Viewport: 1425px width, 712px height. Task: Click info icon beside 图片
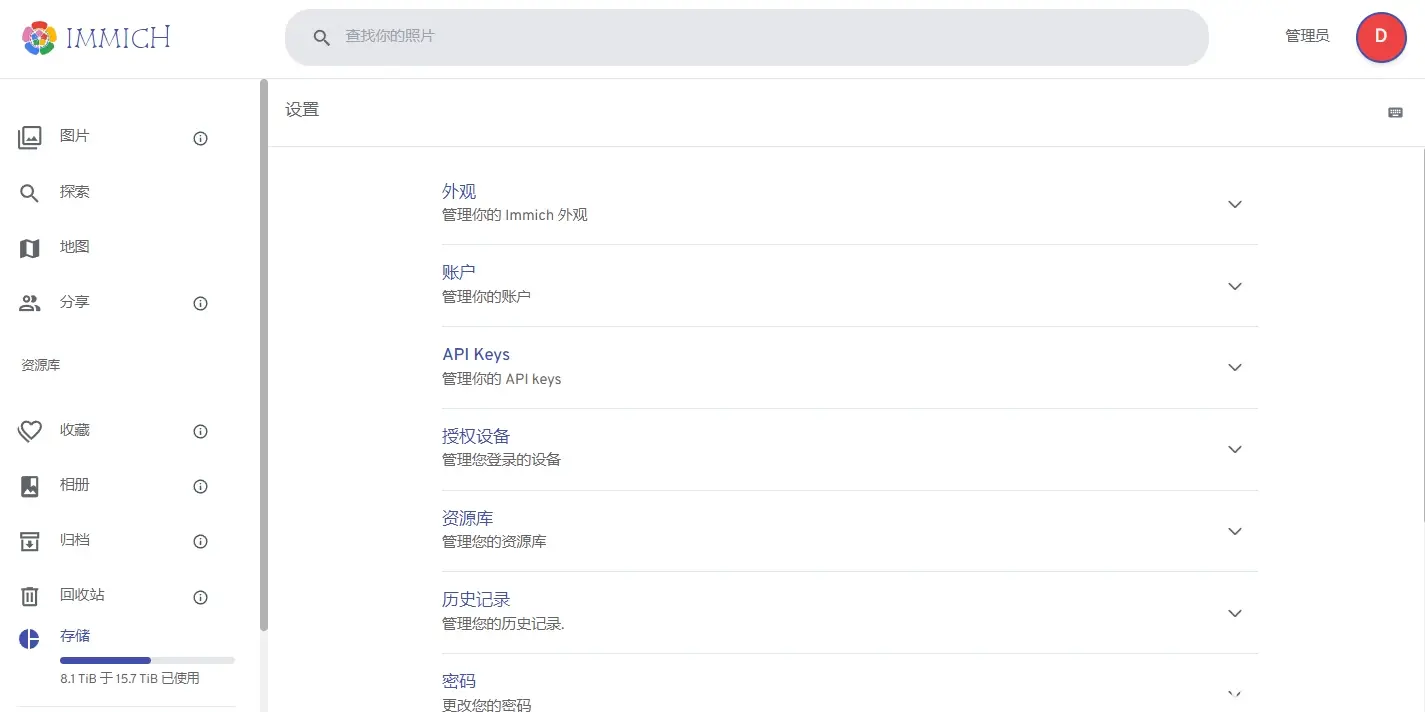pyautogui.click(x=200, y=139)
